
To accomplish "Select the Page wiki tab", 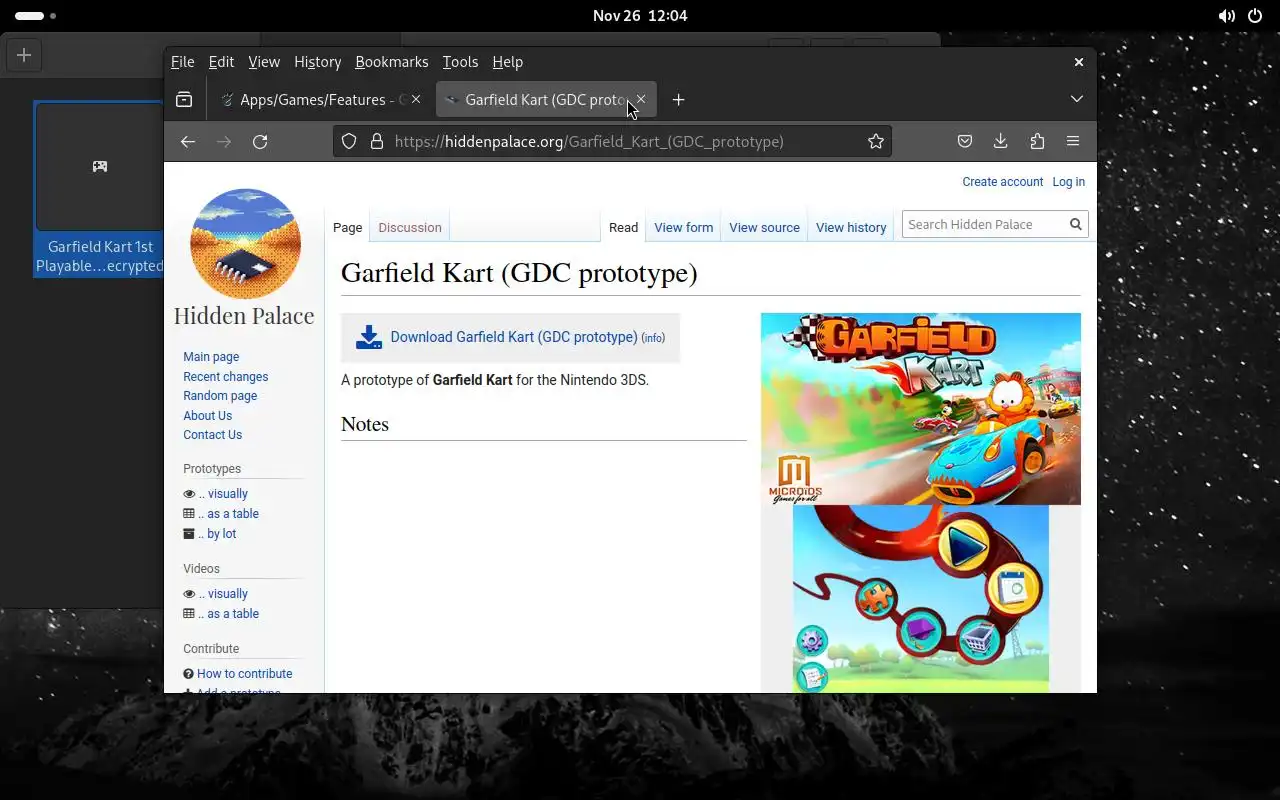I will pos(348,228).
